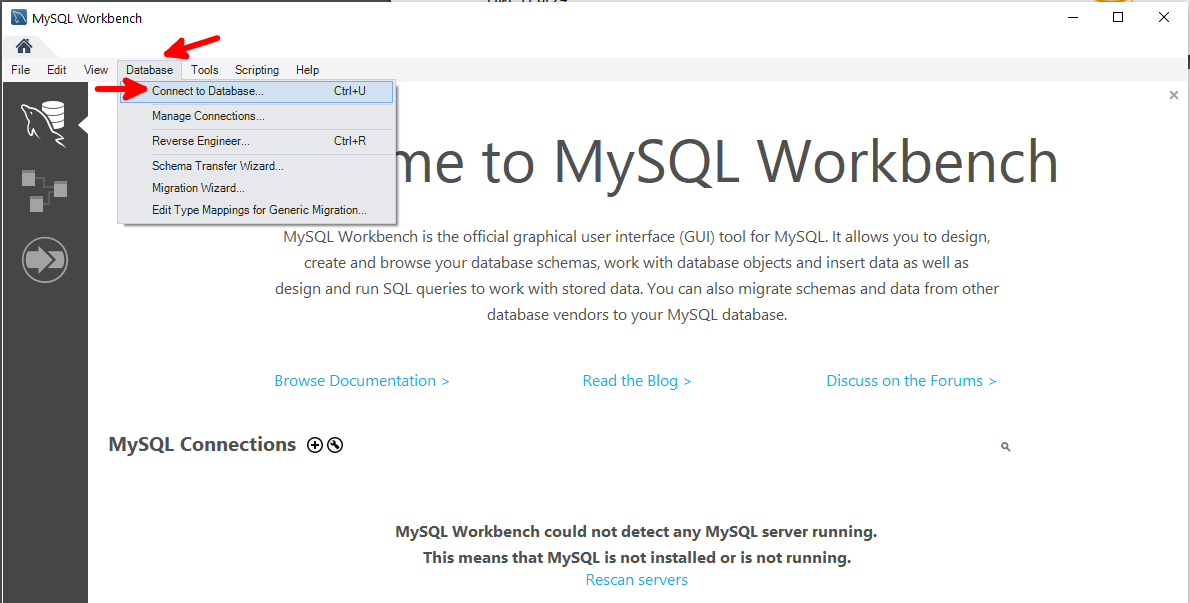The width and height of the screenshot is (1190, 603).
Task: Open the Help menu
Action: [x=307, y=70]
